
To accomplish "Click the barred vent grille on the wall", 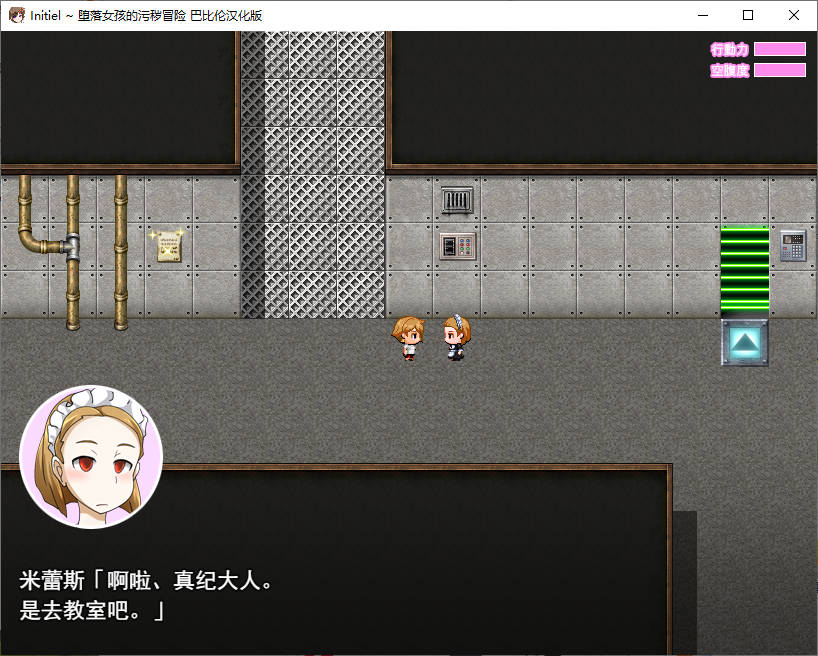I will tap(457, 200).
